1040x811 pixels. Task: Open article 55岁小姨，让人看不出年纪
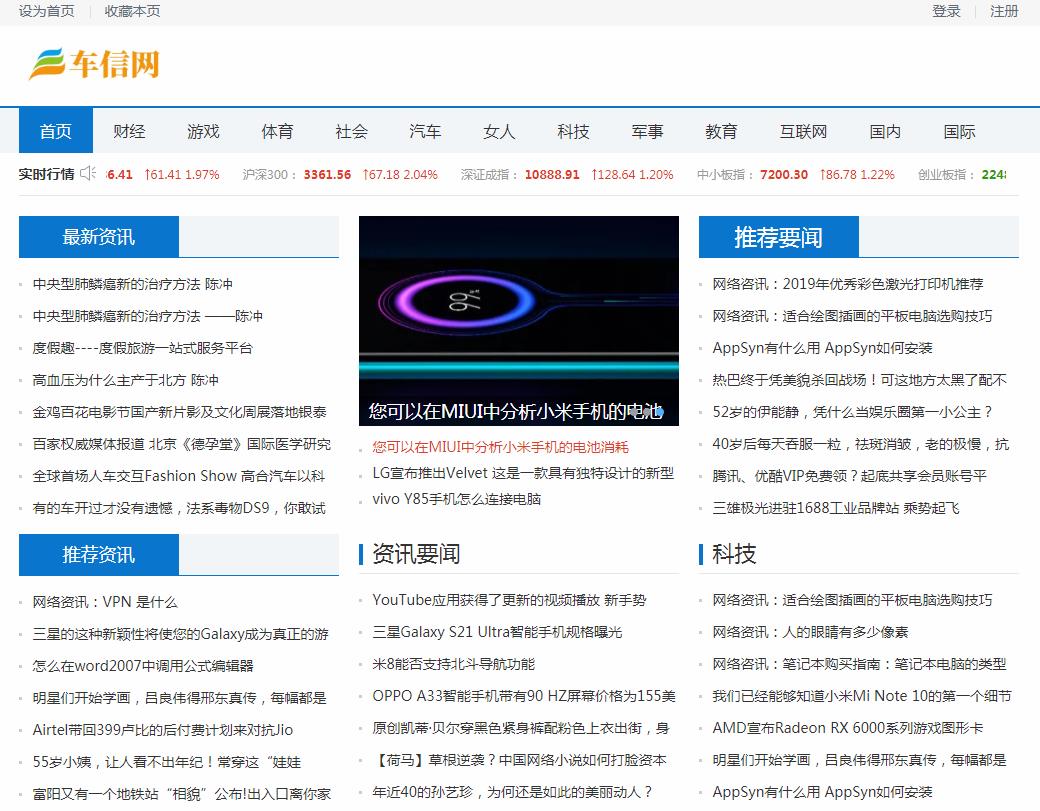pos(166,761)
